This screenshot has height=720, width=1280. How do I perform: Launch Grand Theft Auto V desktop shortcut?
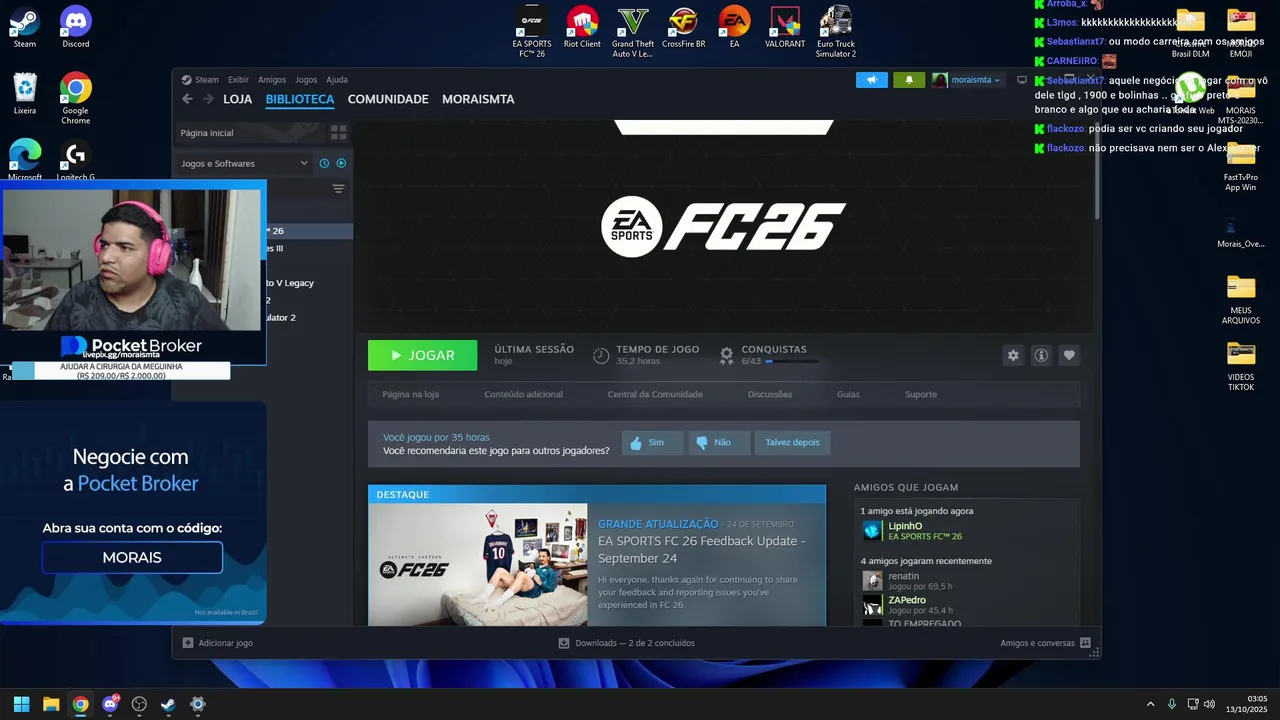point(633,32)
